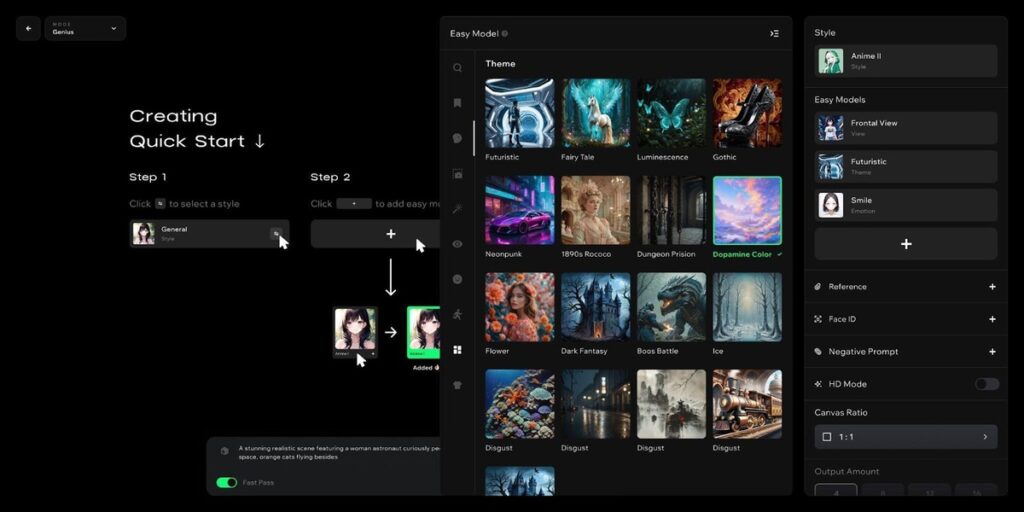Add Face ID with the plus
Image resolution: width=1024 pixels, height=512 pixels.
992,319
